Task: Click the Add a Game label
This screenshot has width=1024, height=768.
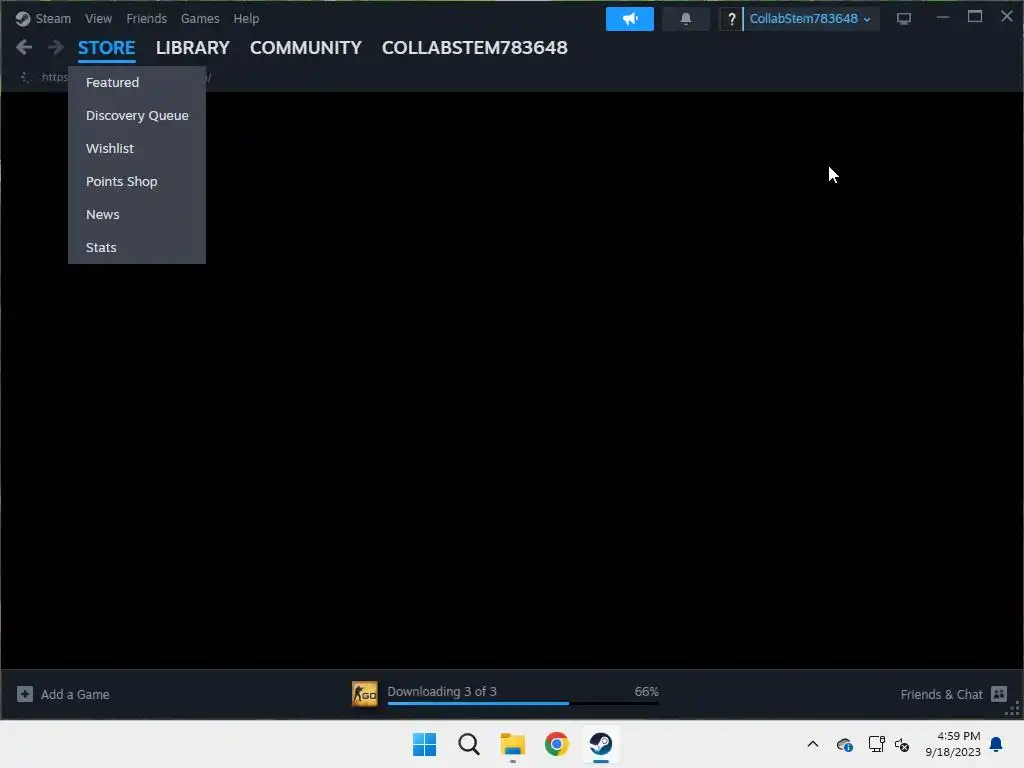Action: pyautogui.click(x=75, y=694)
